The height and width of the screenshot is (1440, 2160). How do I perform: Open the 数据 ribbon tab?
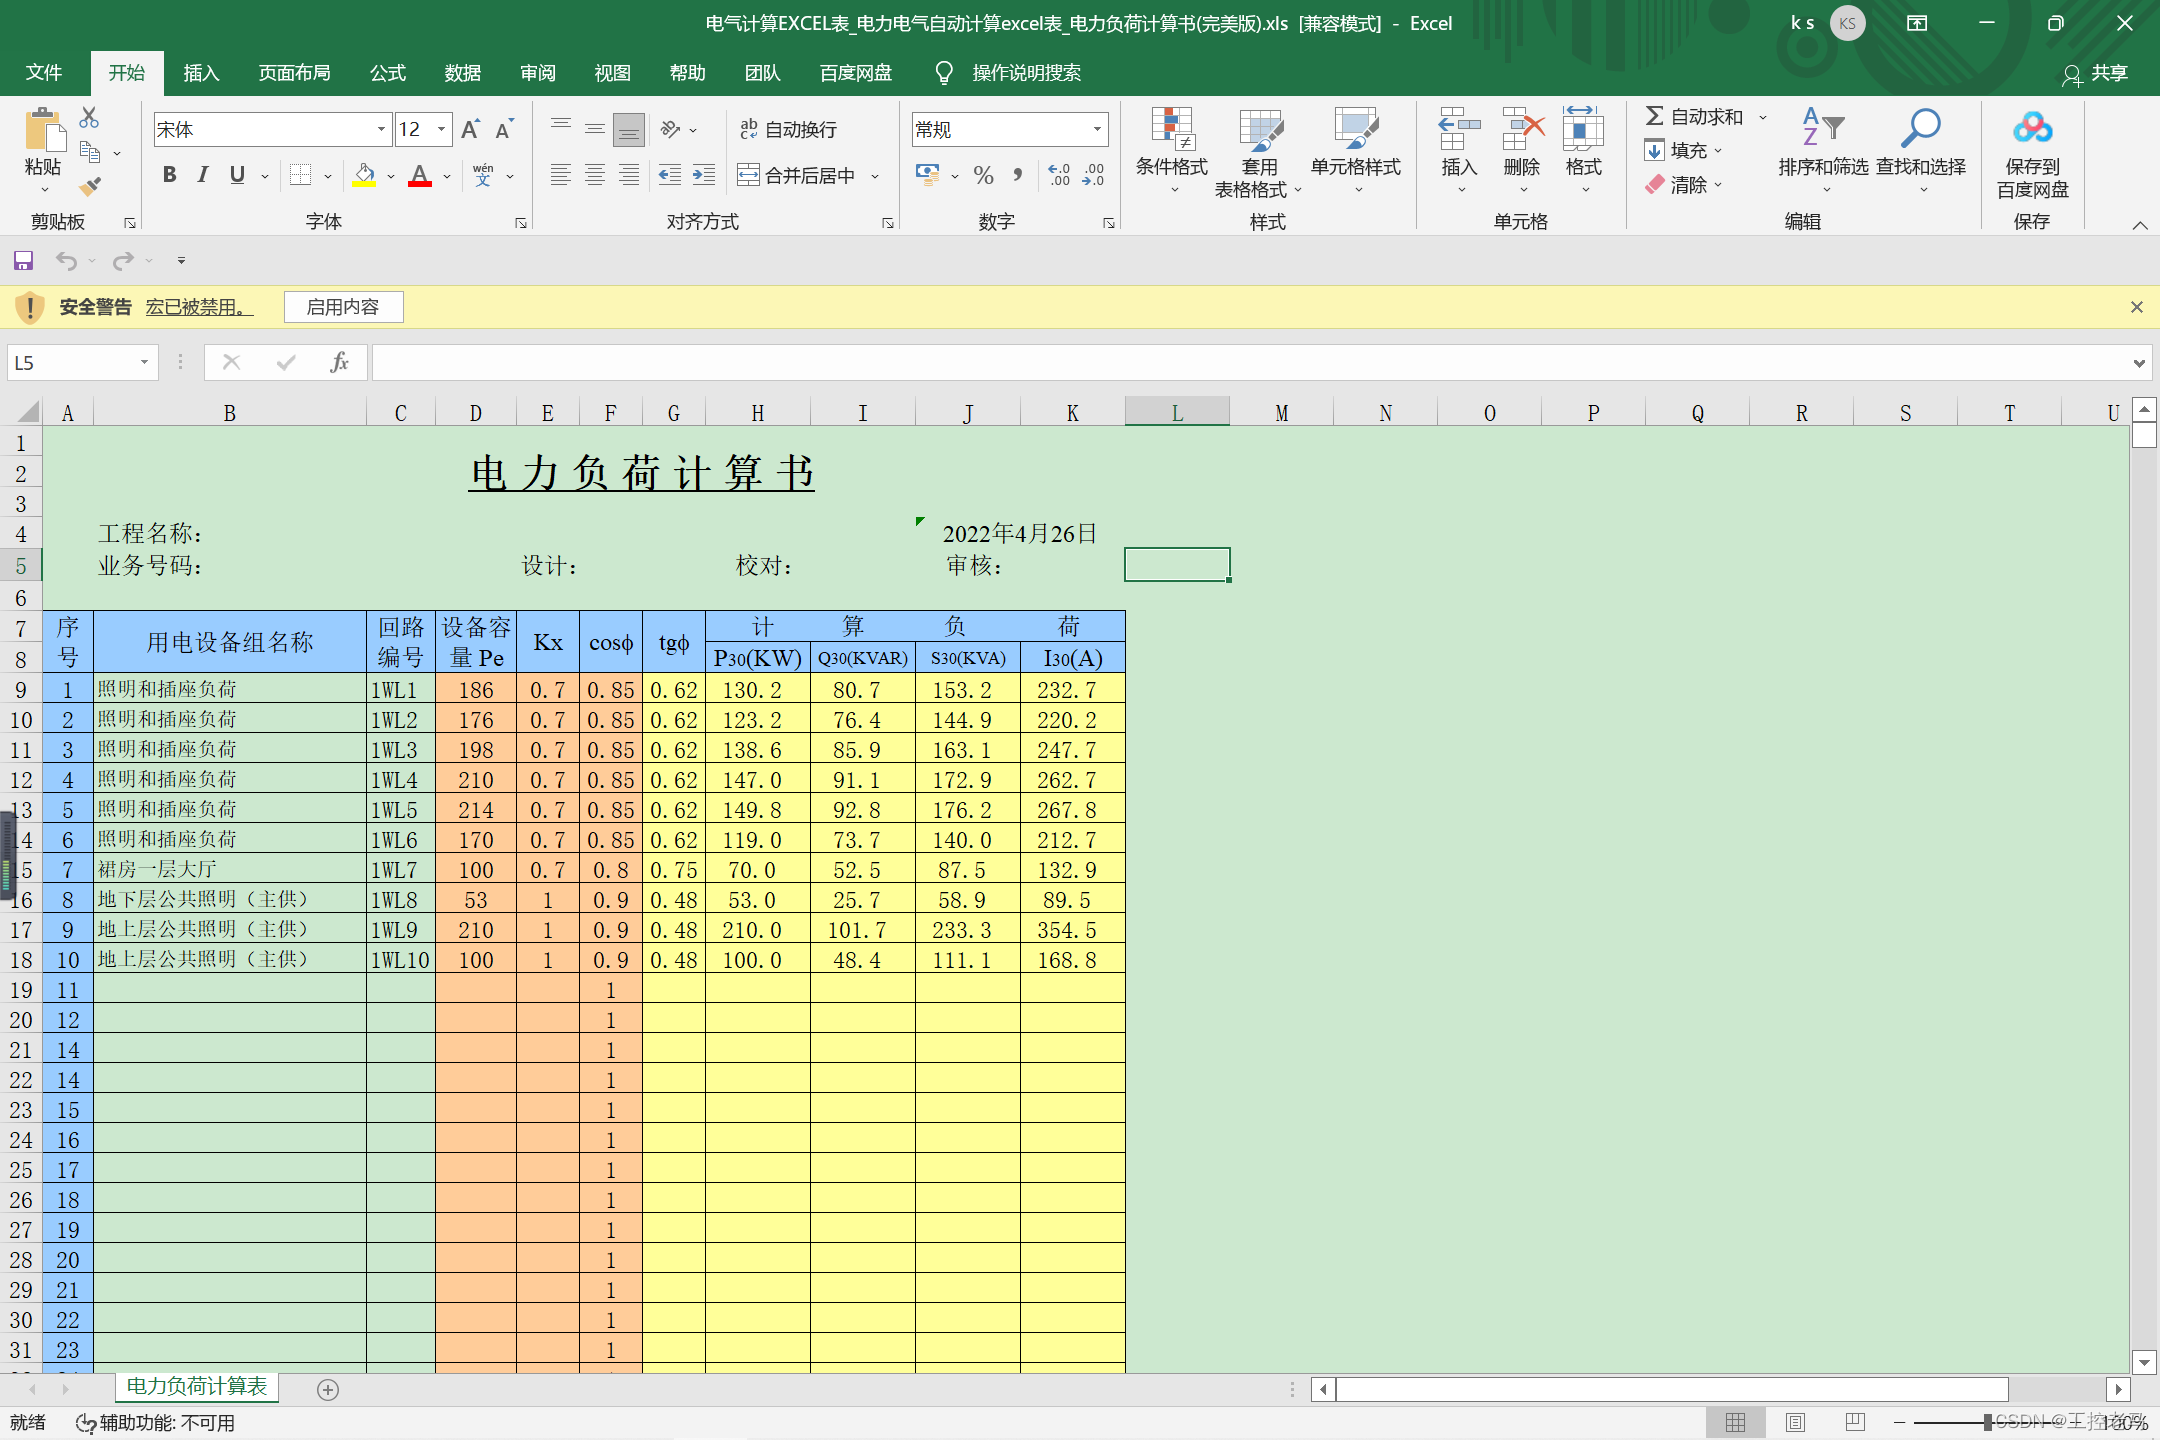462,73
